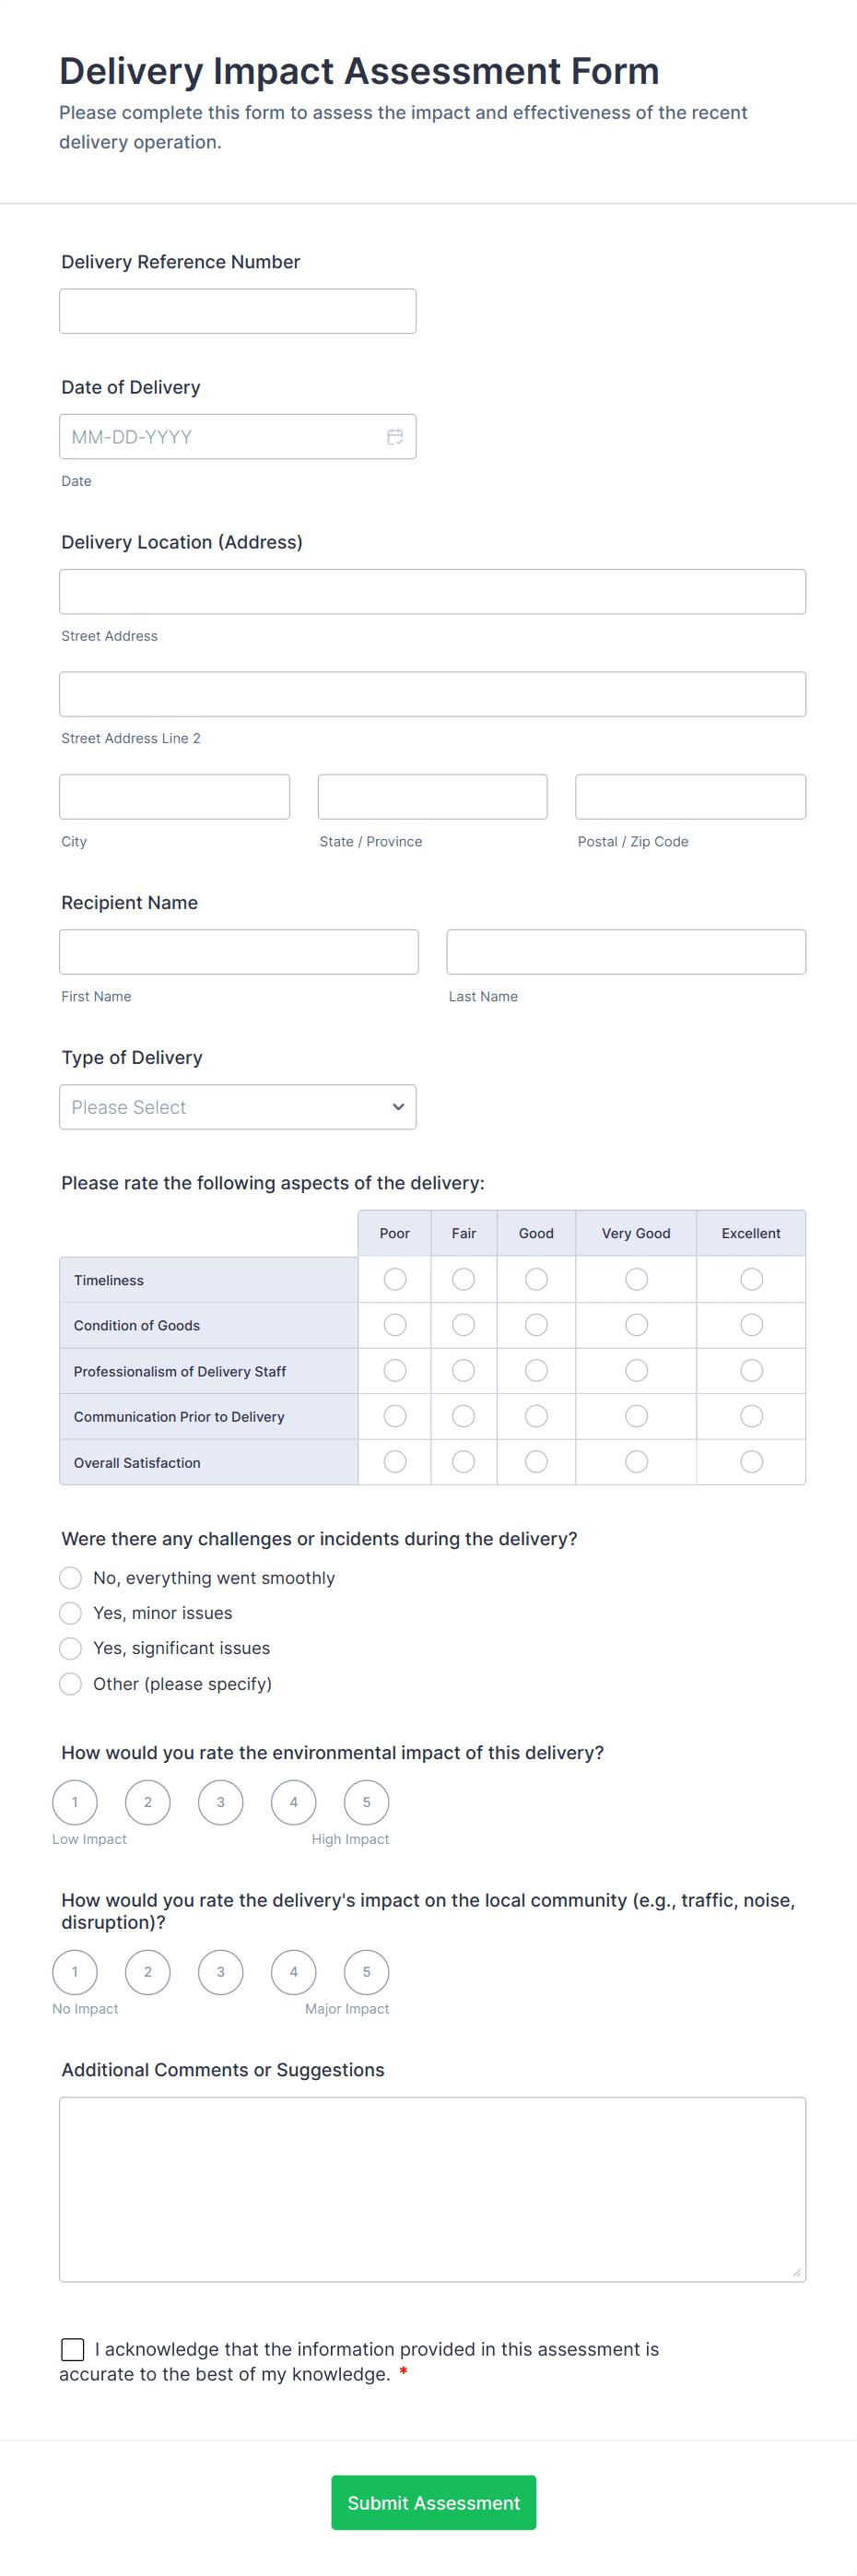
Task: Expand the Type of Delivery dropdown
Action: pyautogui.click(x=238, y=1107)
